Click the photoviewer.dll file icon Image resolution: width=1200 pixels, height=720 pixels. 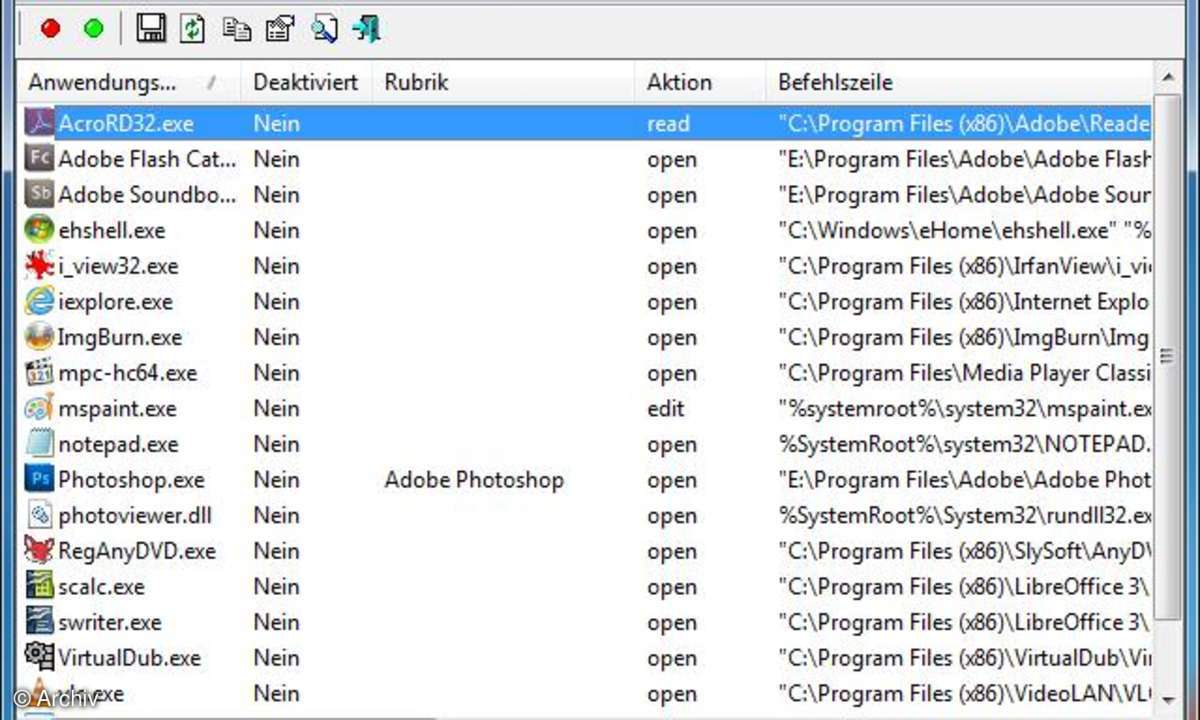point(39,515)
